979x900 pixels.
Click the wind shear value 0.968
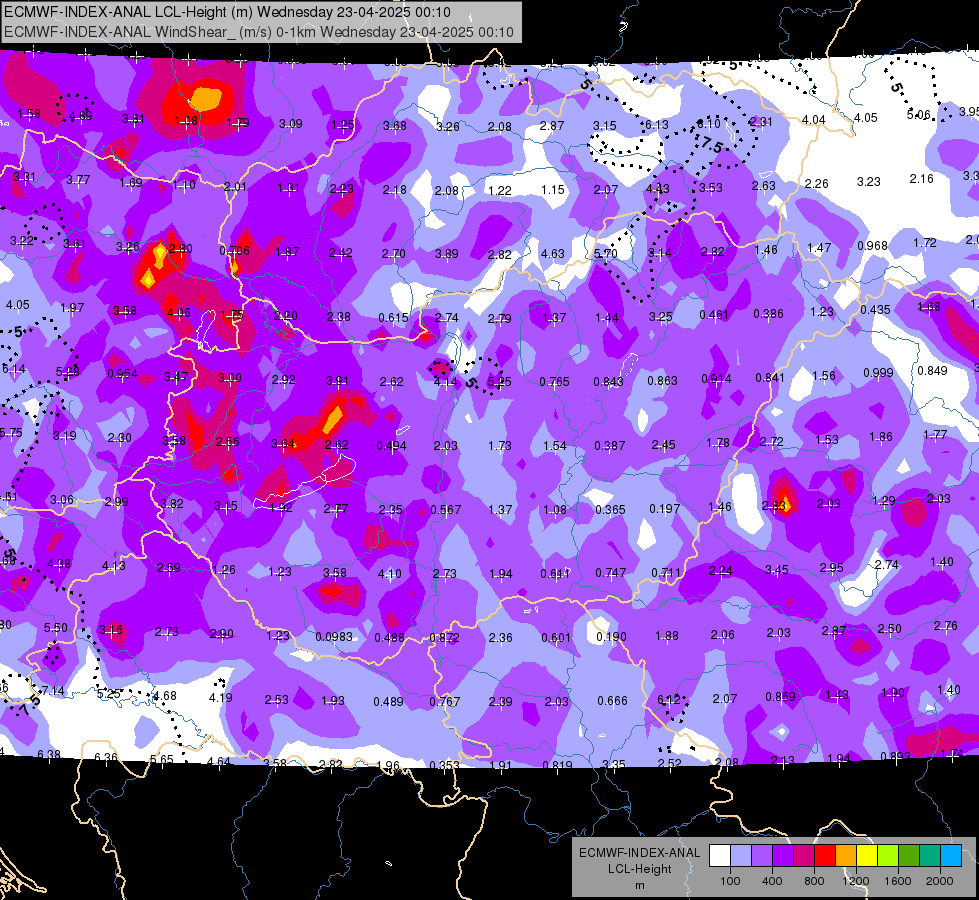(872, 245)
